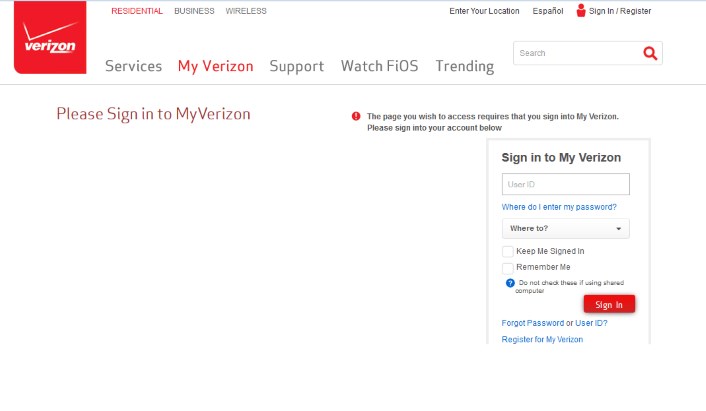Check the Keep Me Signed In box
This screenshot has width=706, height=411.
(507, 252)
